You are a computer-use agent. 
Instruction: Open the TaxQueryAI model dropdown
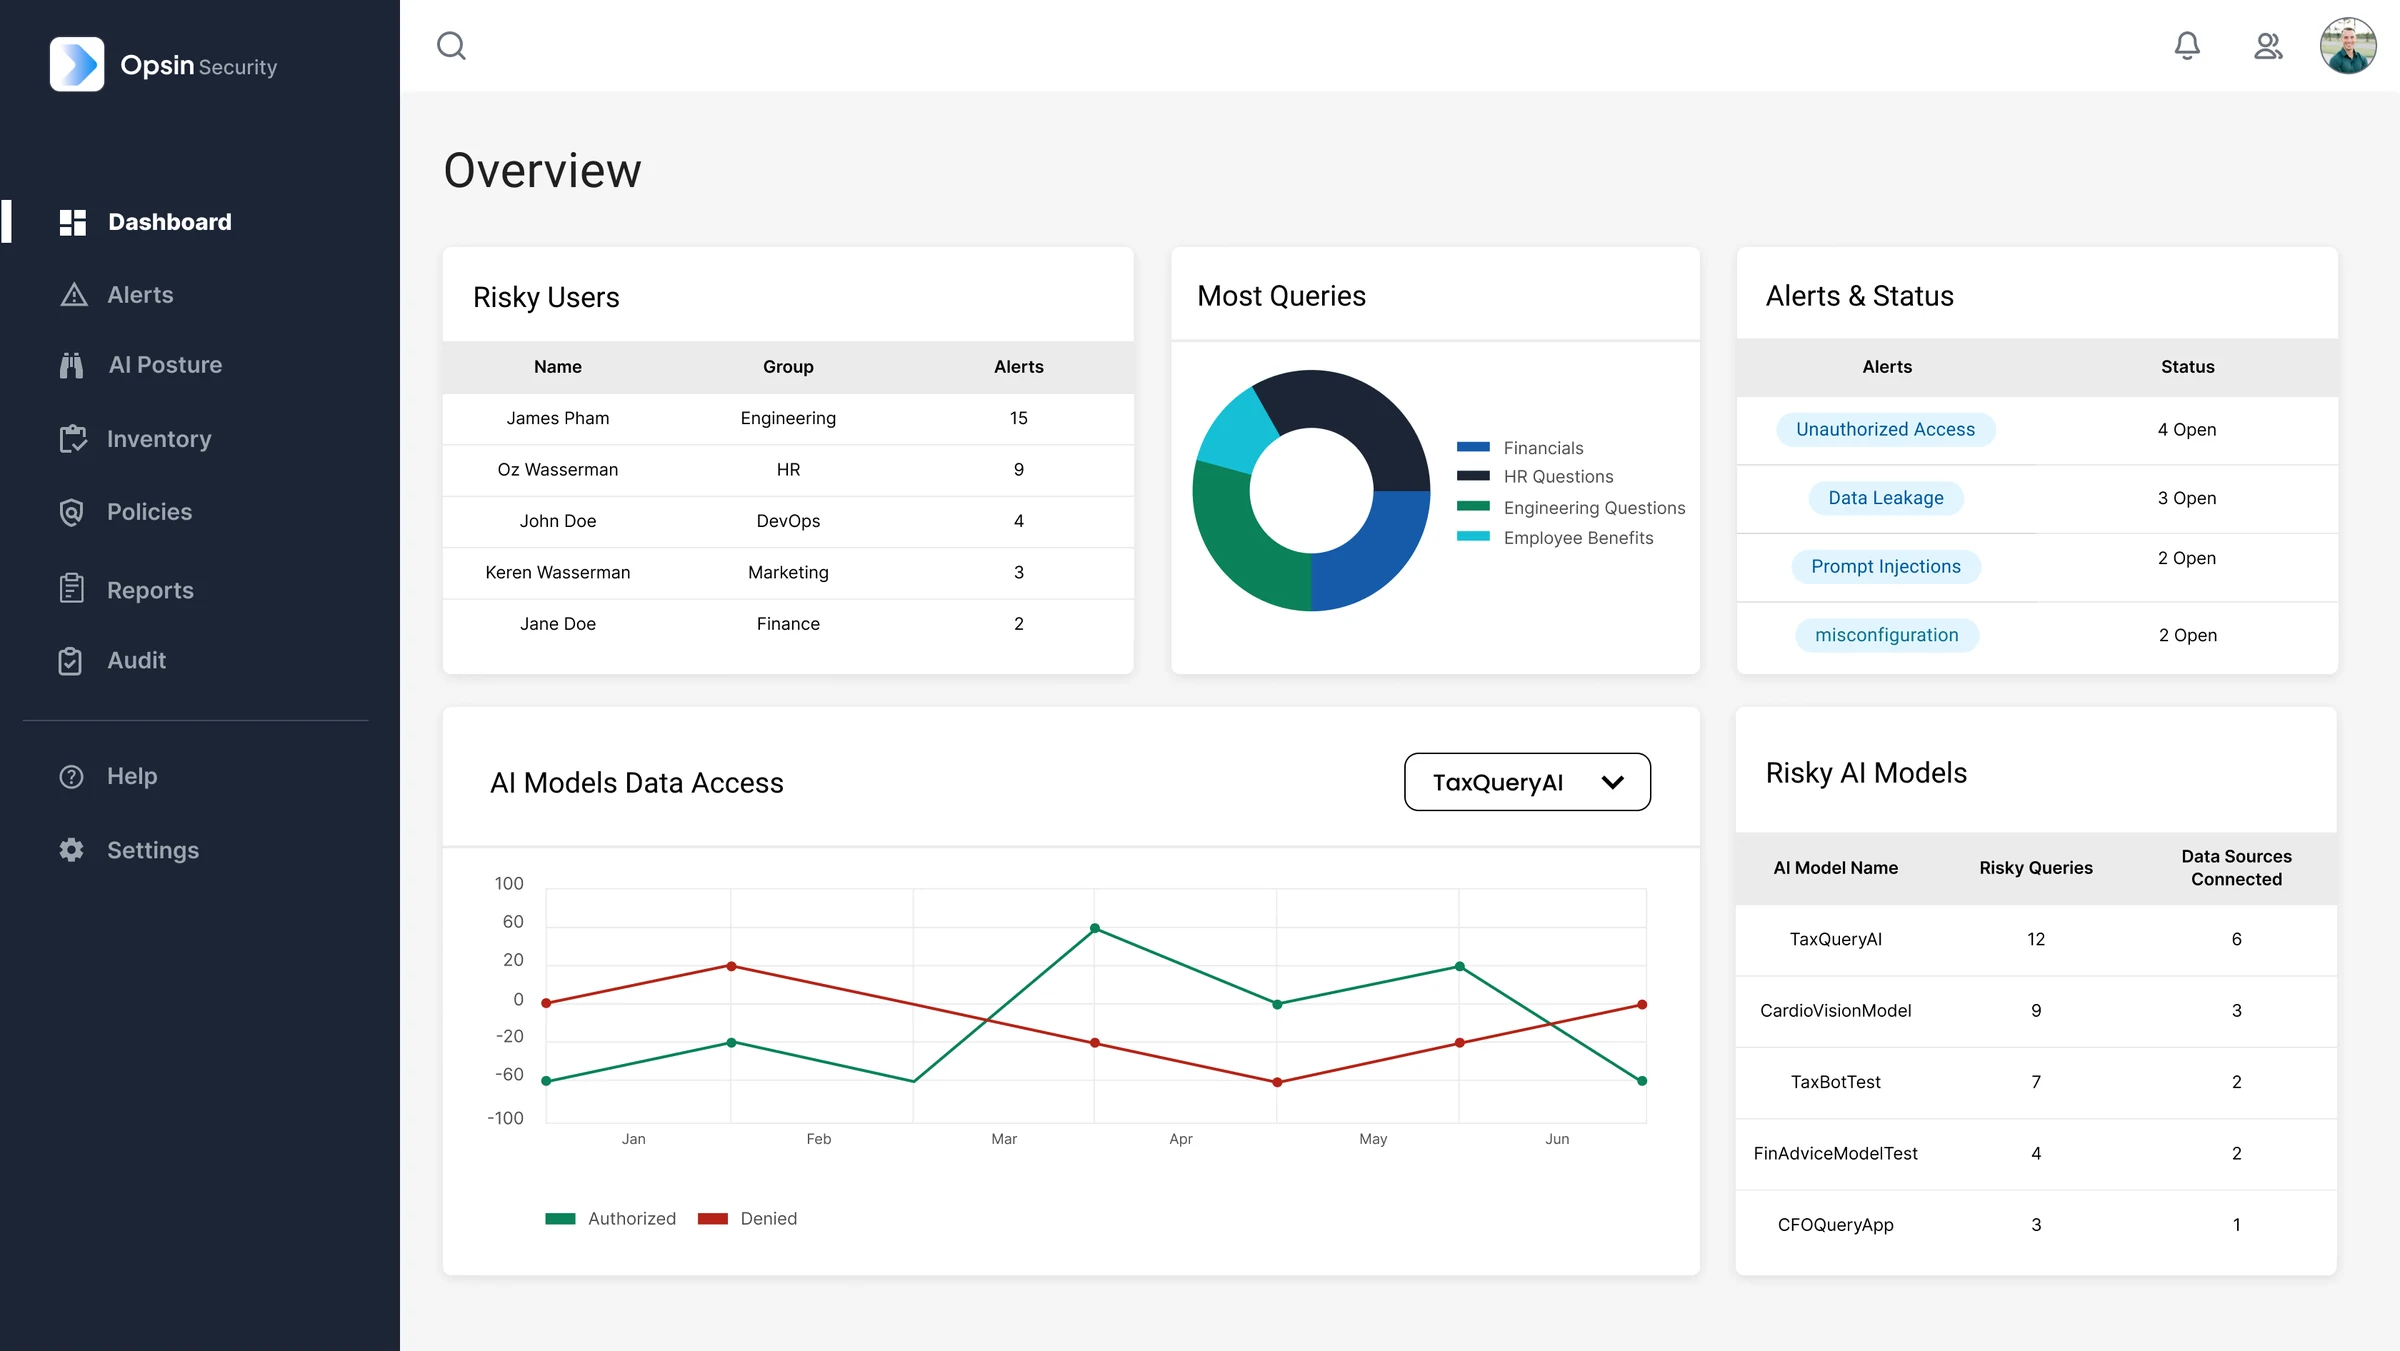(x=1527, y=782)
